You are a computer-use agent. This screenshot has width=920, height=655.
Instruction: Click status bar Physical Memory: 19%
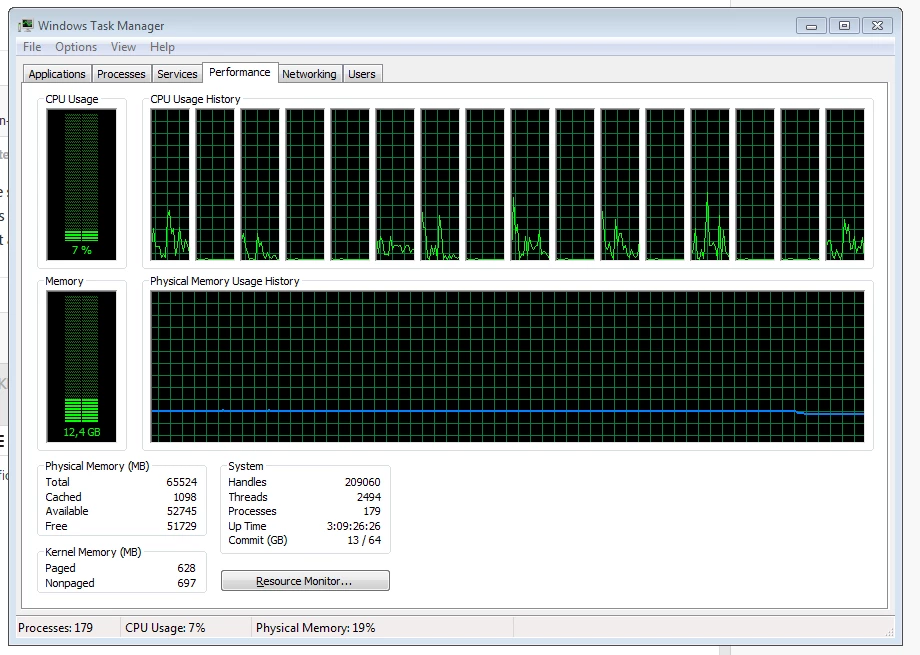(316, 628)
